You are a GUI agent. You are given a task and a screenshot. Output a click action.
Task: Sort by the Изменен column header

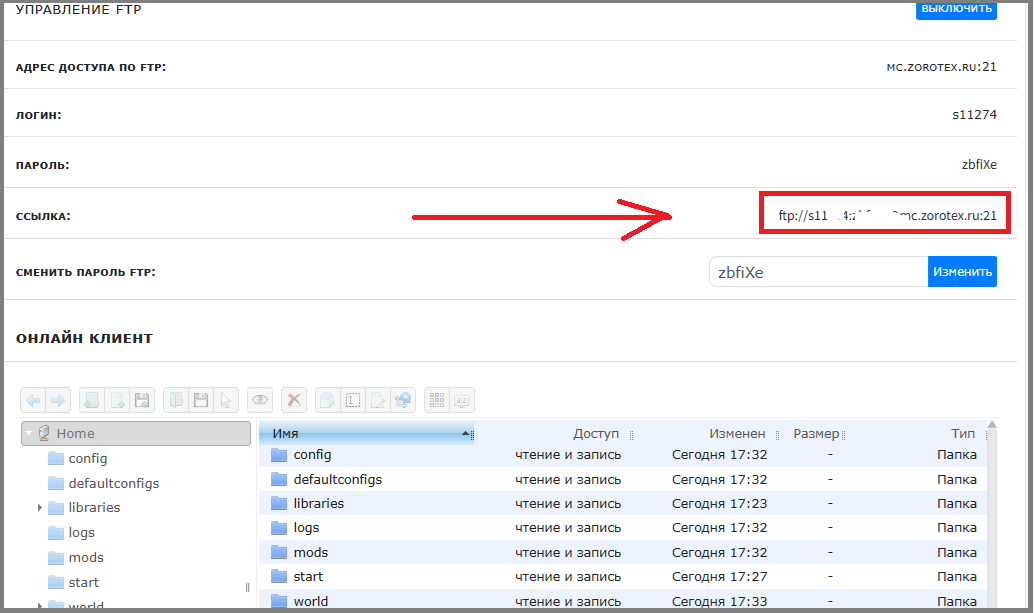click(737, 433)
